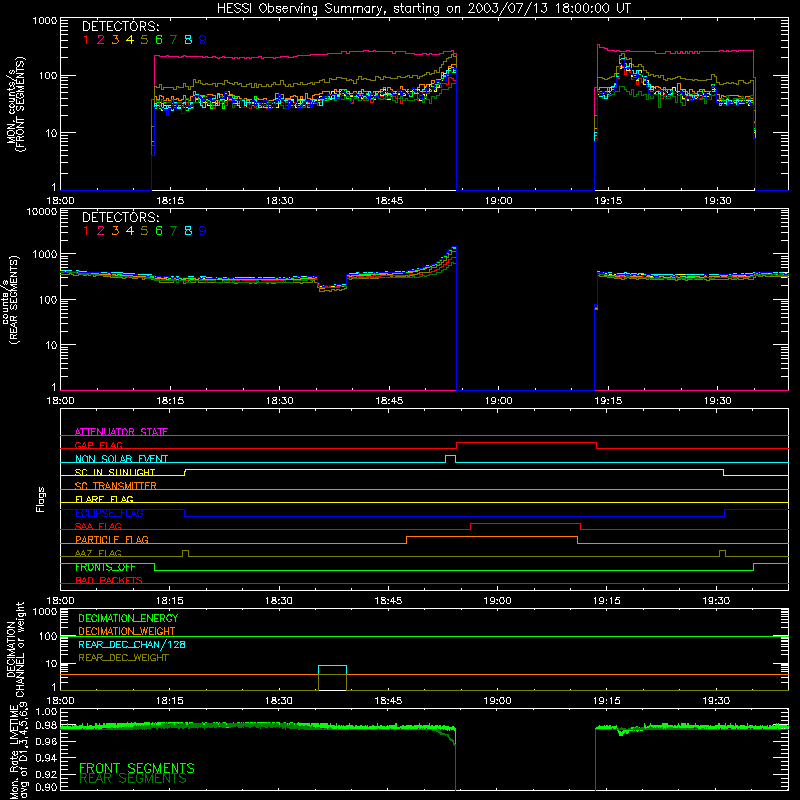Select orange detector 3 in rear segments legend

115,231
